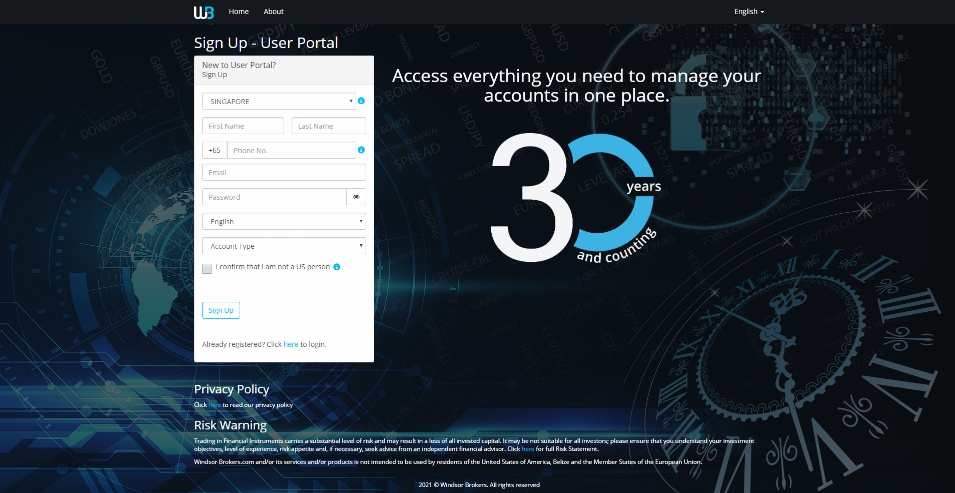Click the Sign Up button
This screenshot has width=955, height=493.
(220, 310)
